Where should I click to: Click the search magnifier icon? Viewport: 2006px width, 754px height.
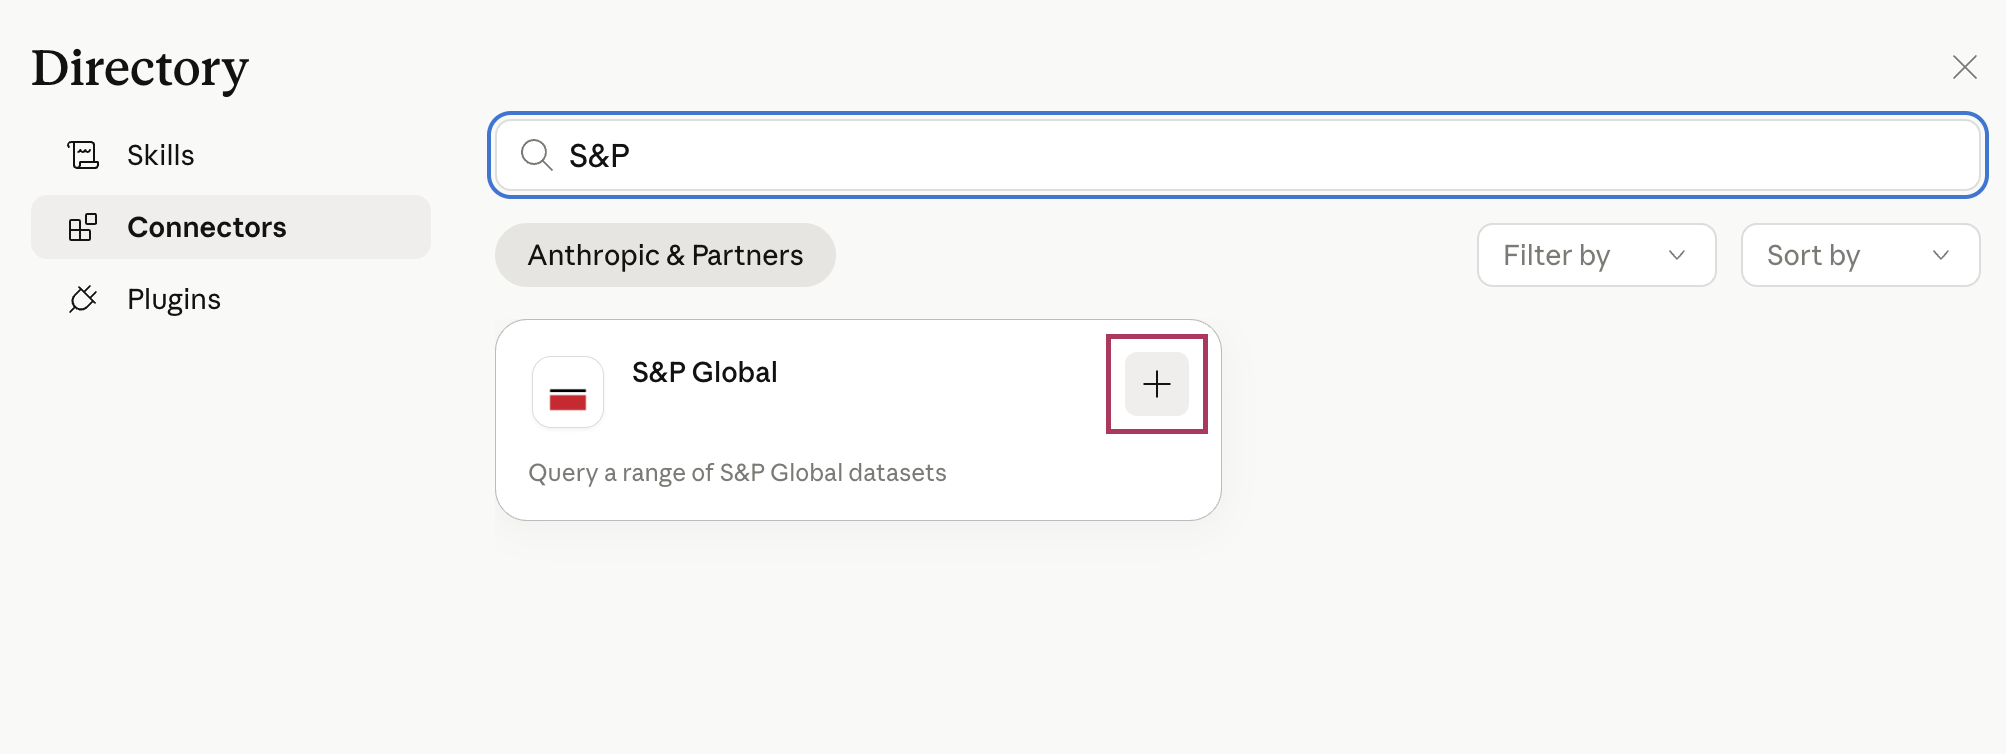coord(537,155)
